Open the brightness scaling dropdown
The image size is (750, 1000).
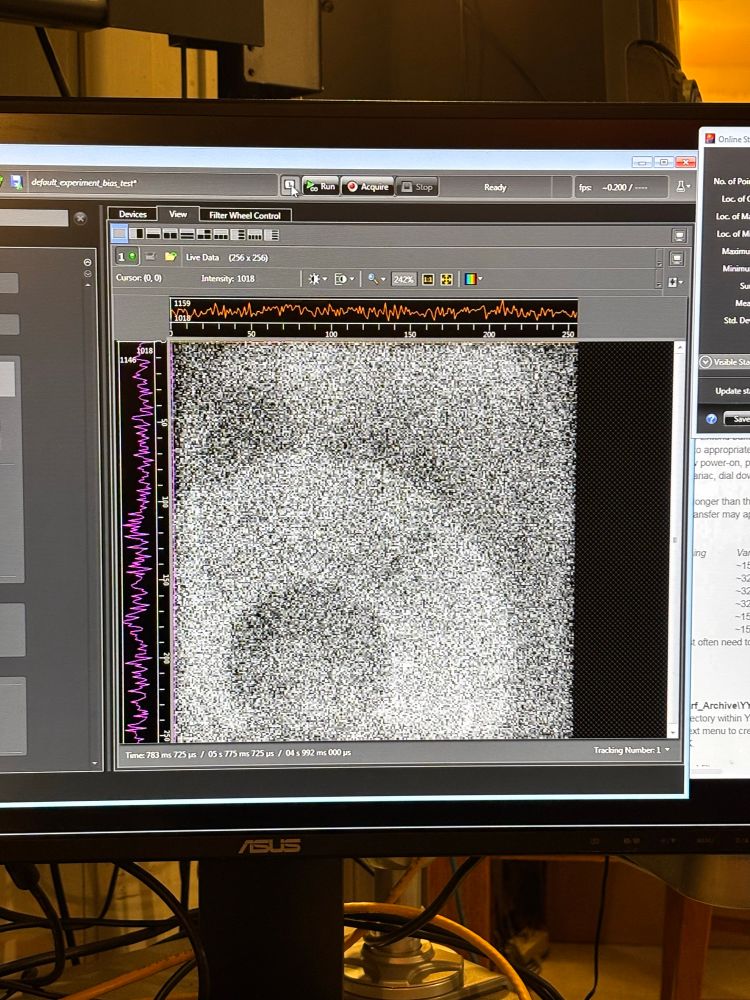click(x=317, y=279)
